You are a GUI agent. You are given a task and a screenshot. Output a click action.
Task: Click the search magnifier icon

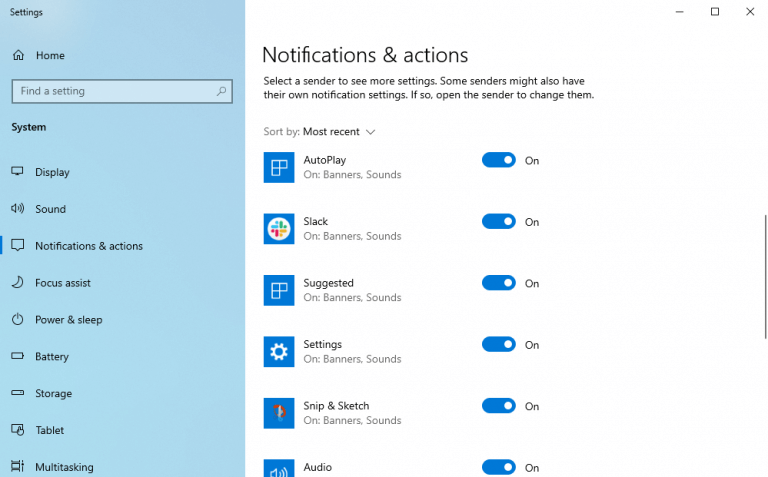pos(221,91)
